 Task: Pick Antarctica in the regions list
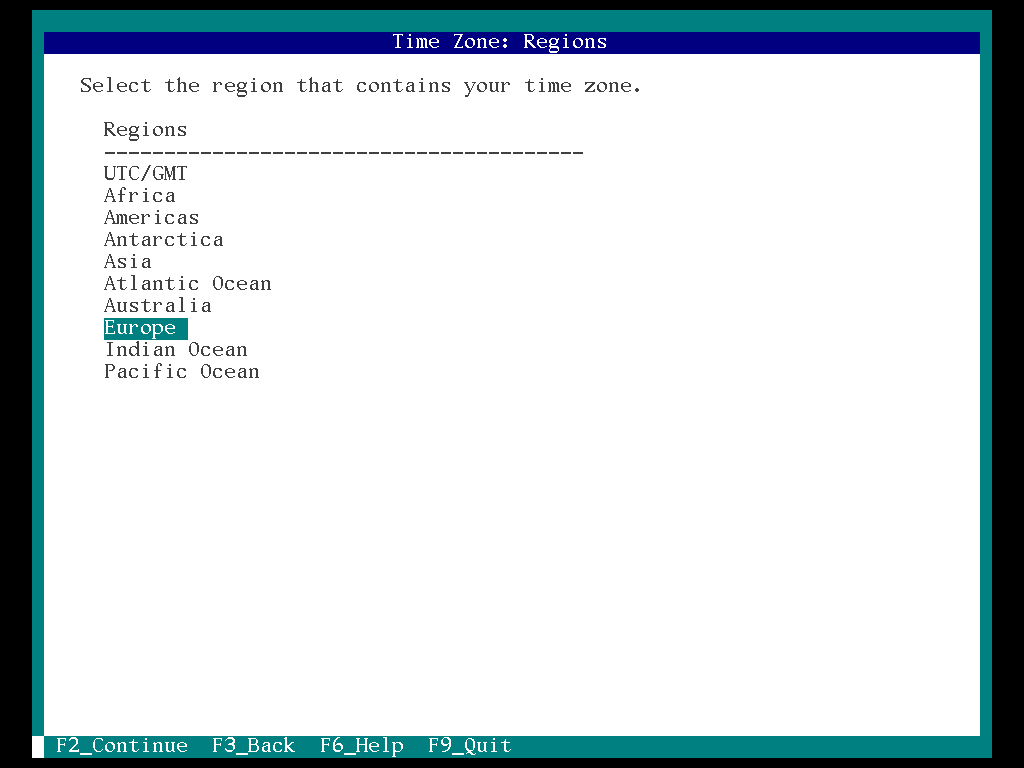pyautogui.click(x=163, y=240)
